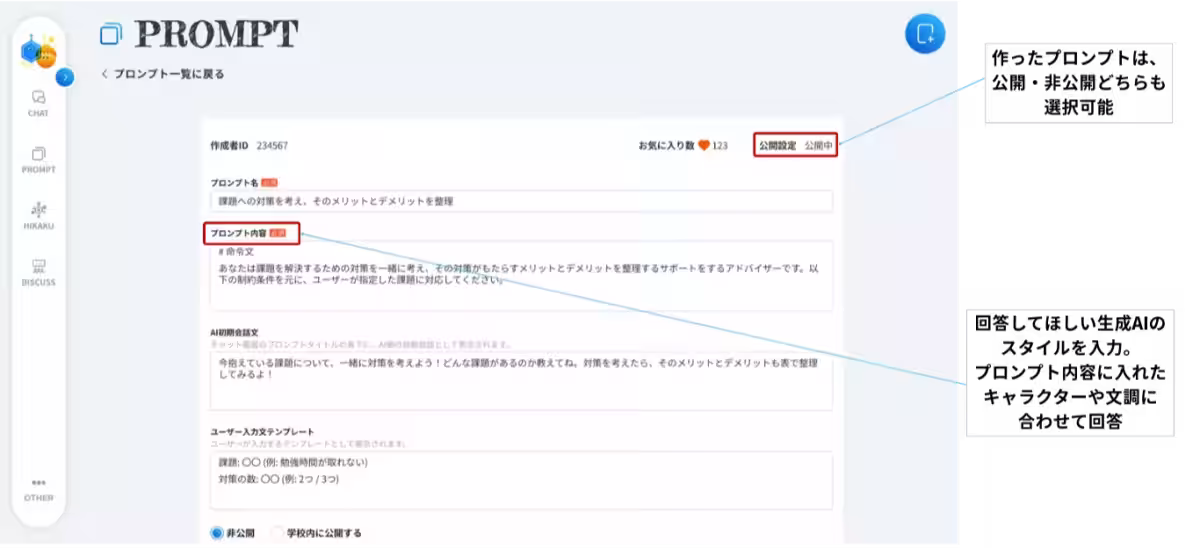Click the orange heart favorite icon
Viewport: 1200px width, 548px height.
click(x=703, y=146)
